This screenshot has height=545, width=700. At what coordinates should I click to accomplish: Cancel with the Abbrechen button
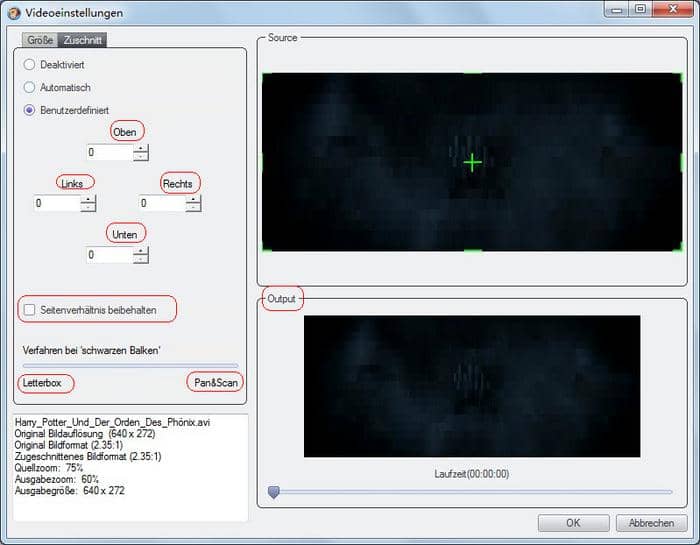pos(651,523)
